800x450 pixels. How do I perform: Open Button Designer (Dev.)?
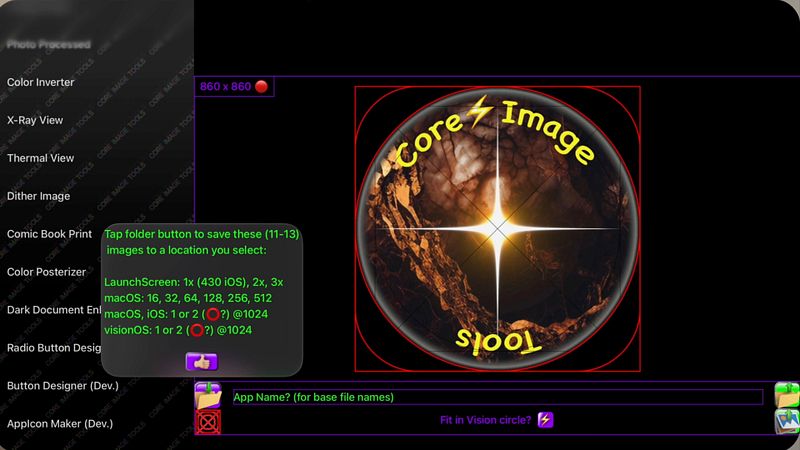pos(63,386)
